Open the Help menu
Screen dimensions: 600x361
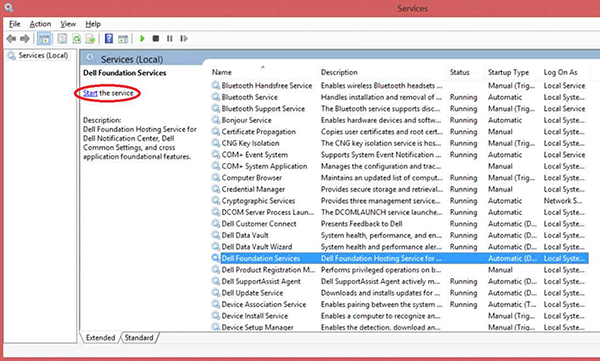(x=93, y=24)
